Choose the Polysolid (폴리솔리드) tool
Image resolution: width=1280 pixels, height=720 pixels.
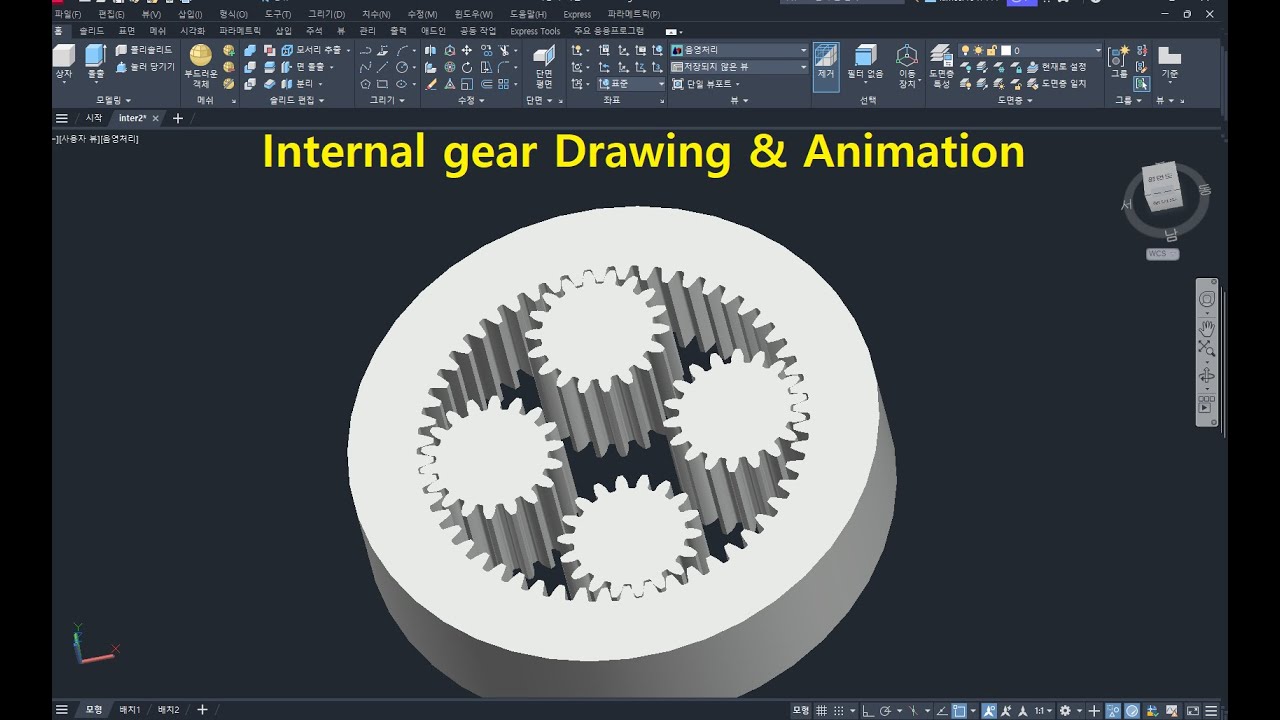(x=144, y=50)
